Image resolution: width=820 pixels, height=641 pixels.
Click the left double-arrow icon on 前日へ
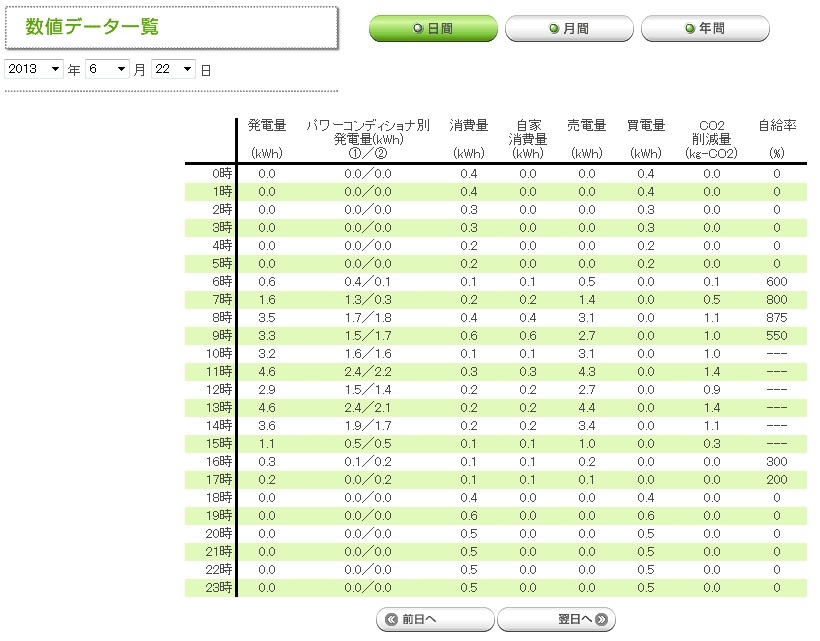pos(391,620)
